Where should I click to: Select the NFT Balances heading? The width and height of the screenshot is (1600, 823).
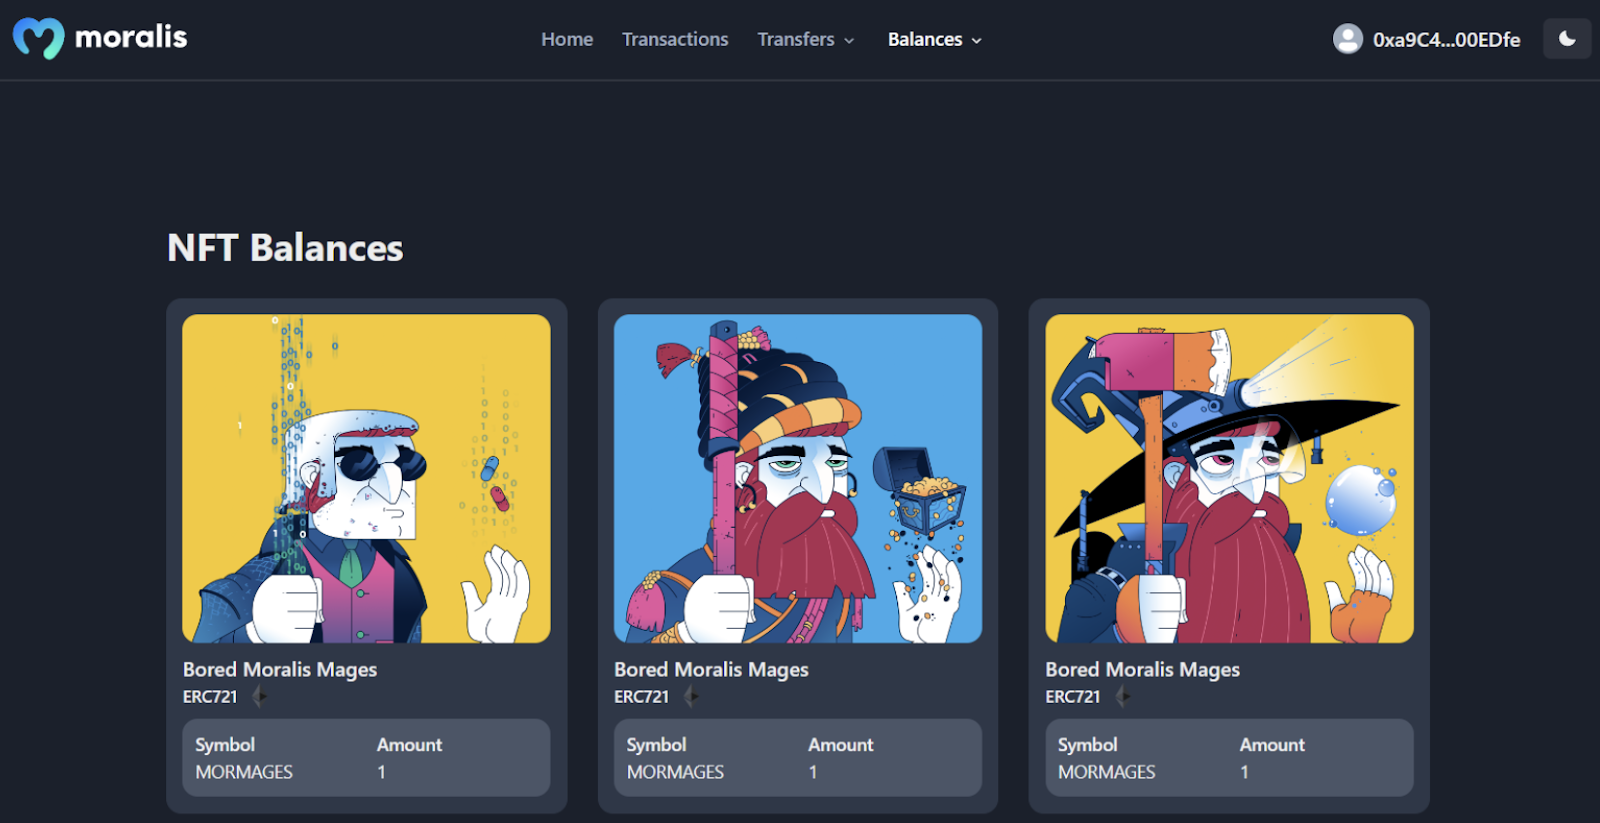click(x=285, y=248)
